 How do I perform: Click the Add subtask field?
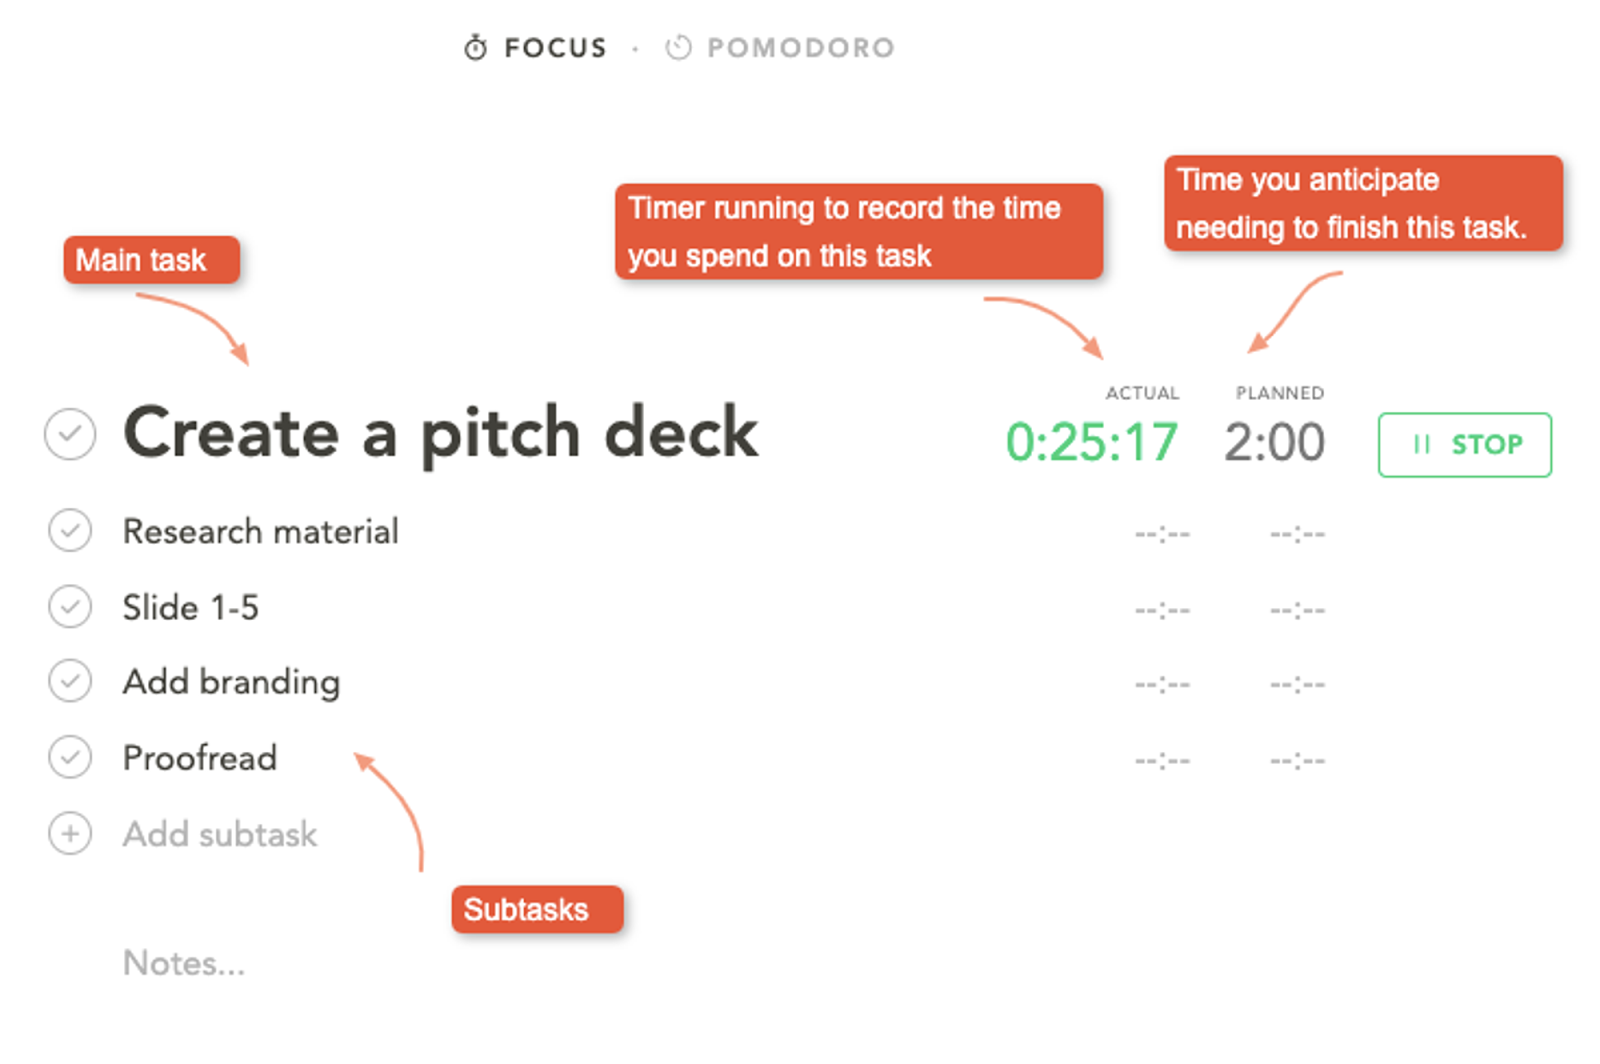tap(220, 834)
